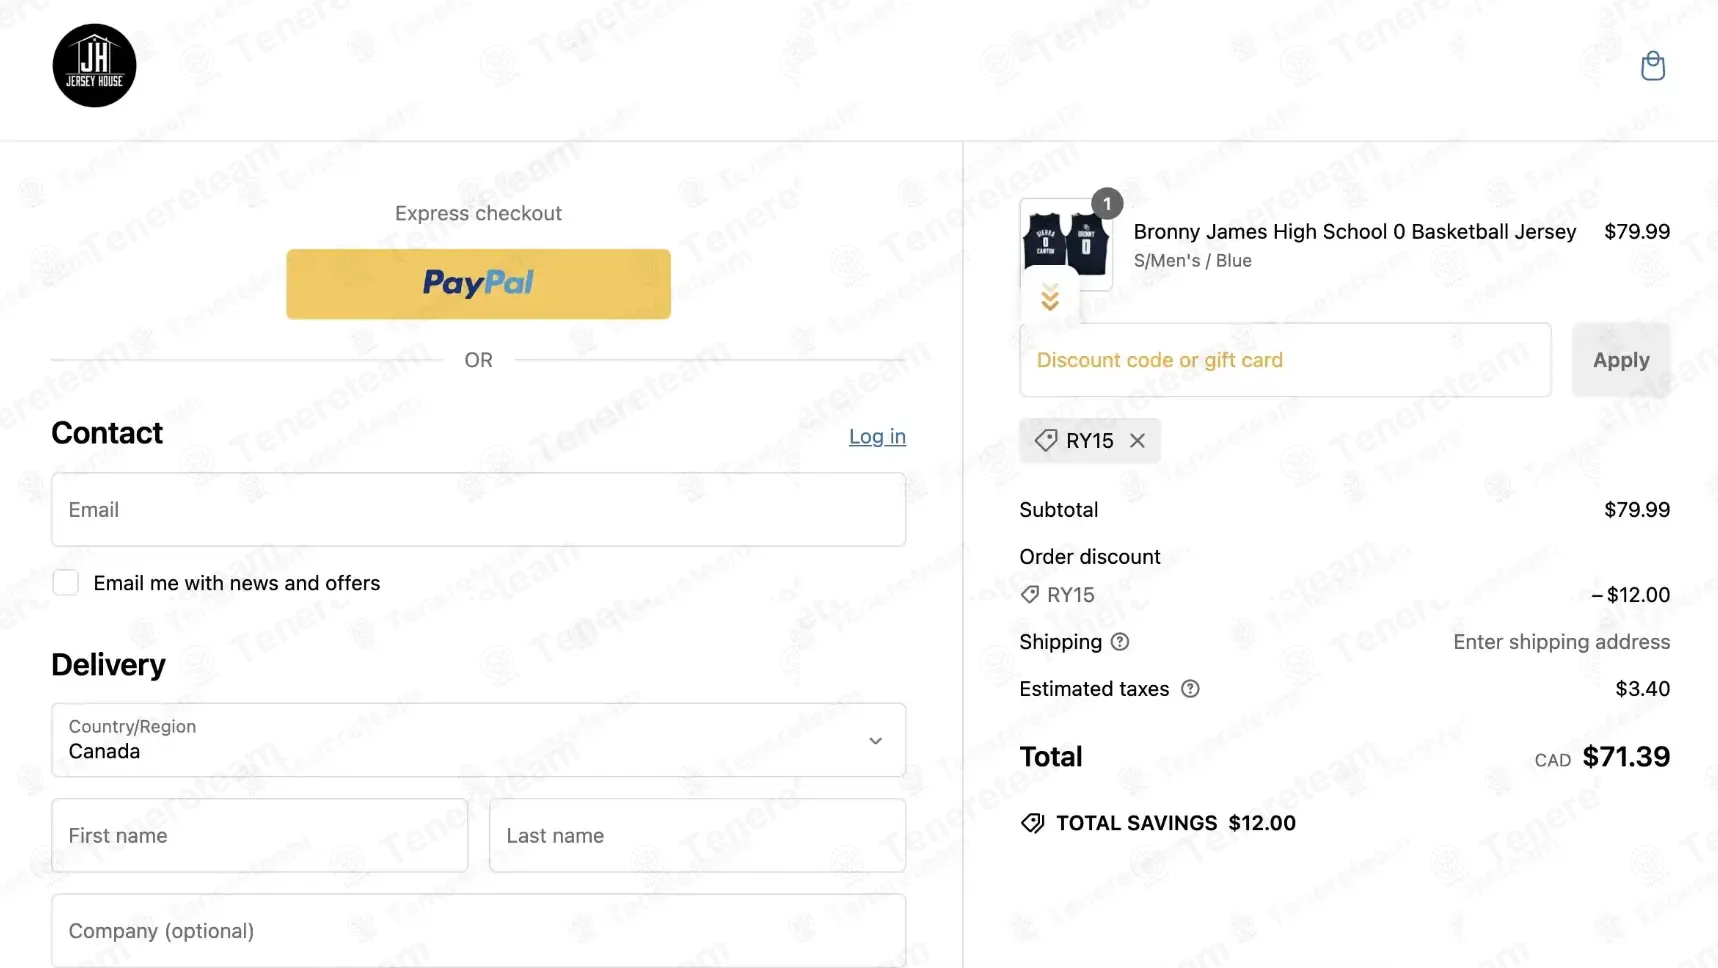This screenshot has height=968, width=1718.
Task: Click the Jersey House logo
Action: coord(94,66)
